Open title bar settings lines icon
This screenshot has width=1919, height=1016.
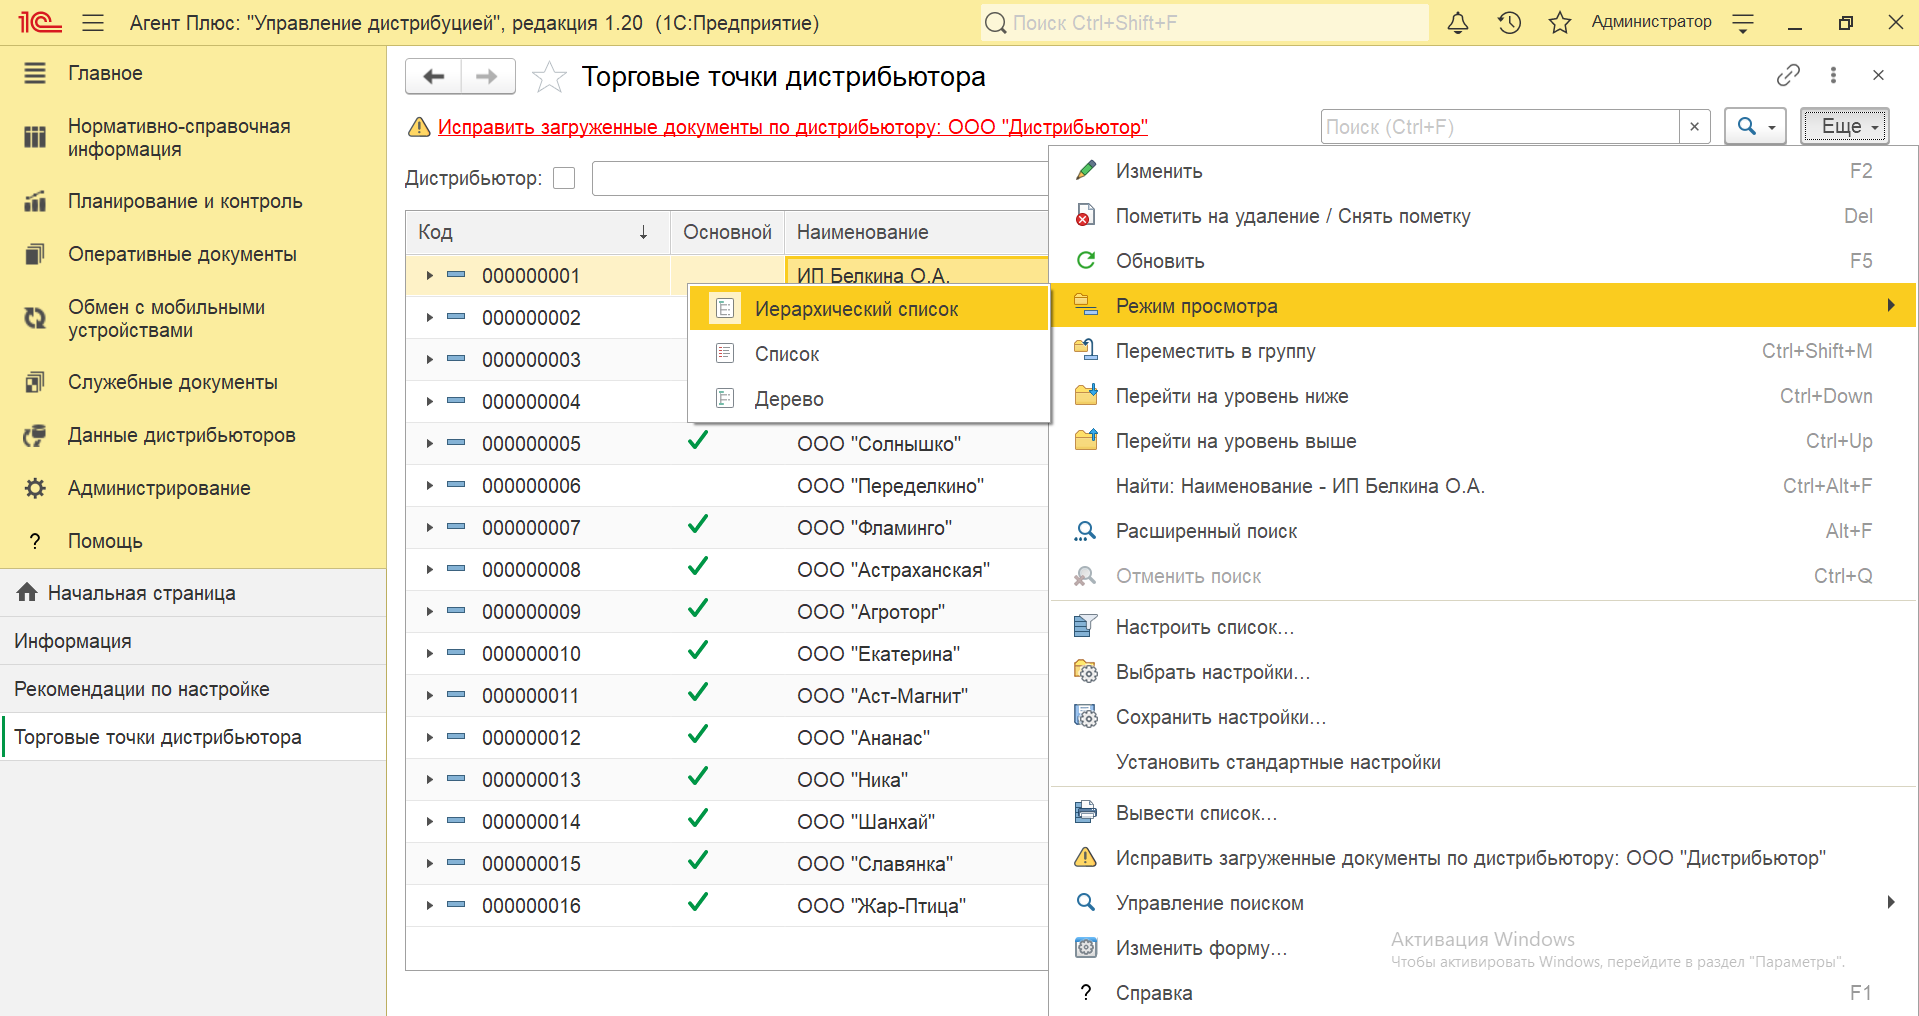1743,22
